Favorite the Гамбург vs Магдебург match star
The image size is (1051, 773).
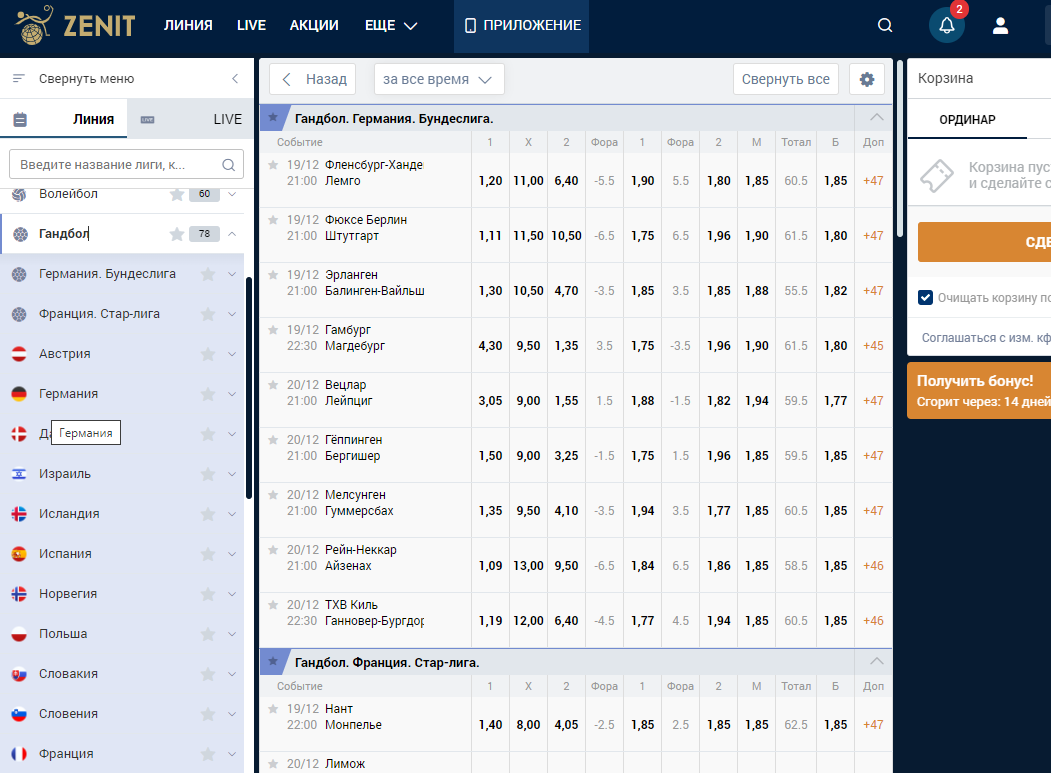273,329
